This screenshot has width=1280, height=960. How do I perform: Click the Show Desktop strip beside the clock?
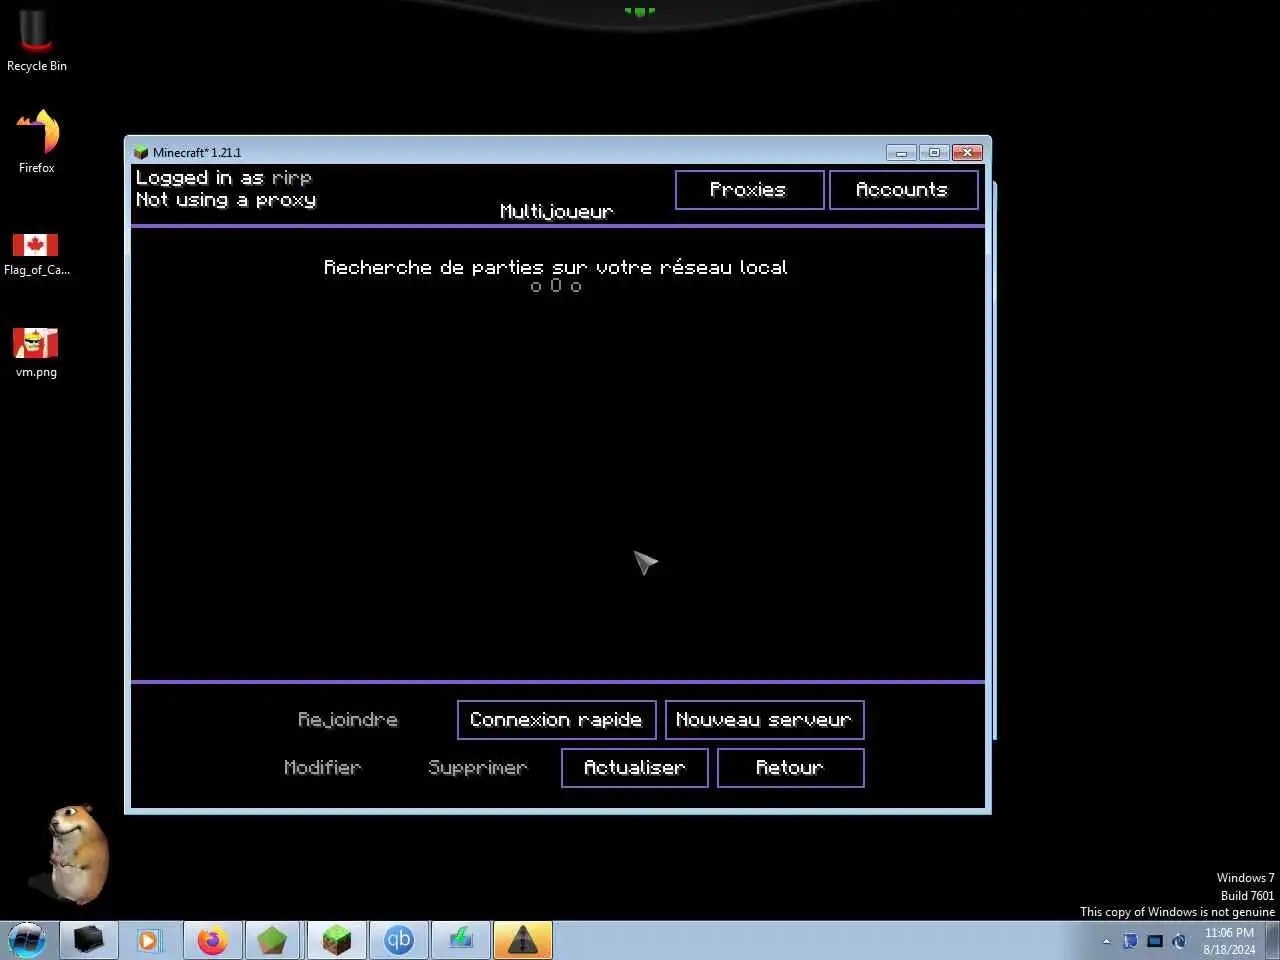[1273, 941]
